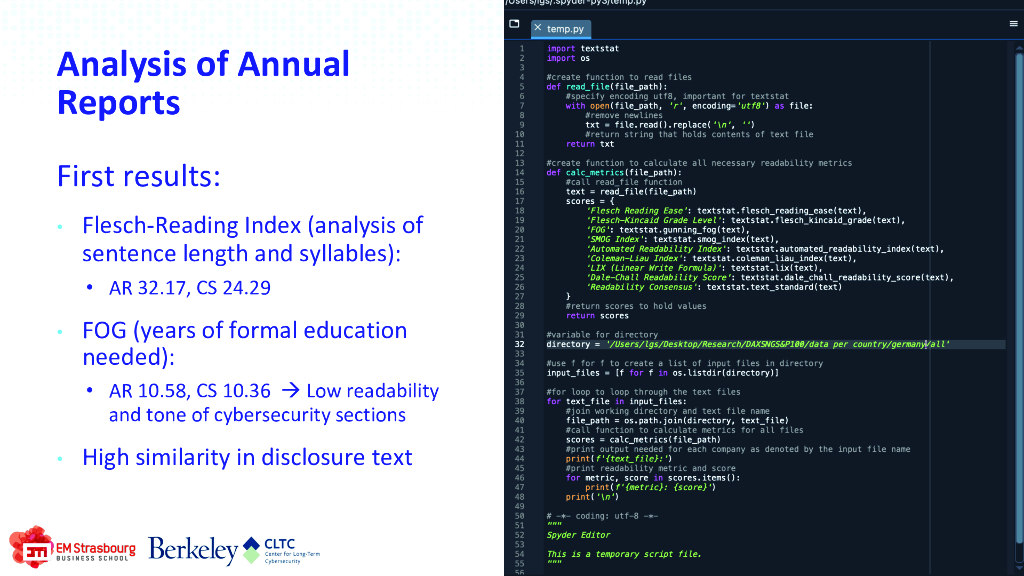
Task: Click the 'High similarity in disclosure text' bullet
Action: pos(247,457)
